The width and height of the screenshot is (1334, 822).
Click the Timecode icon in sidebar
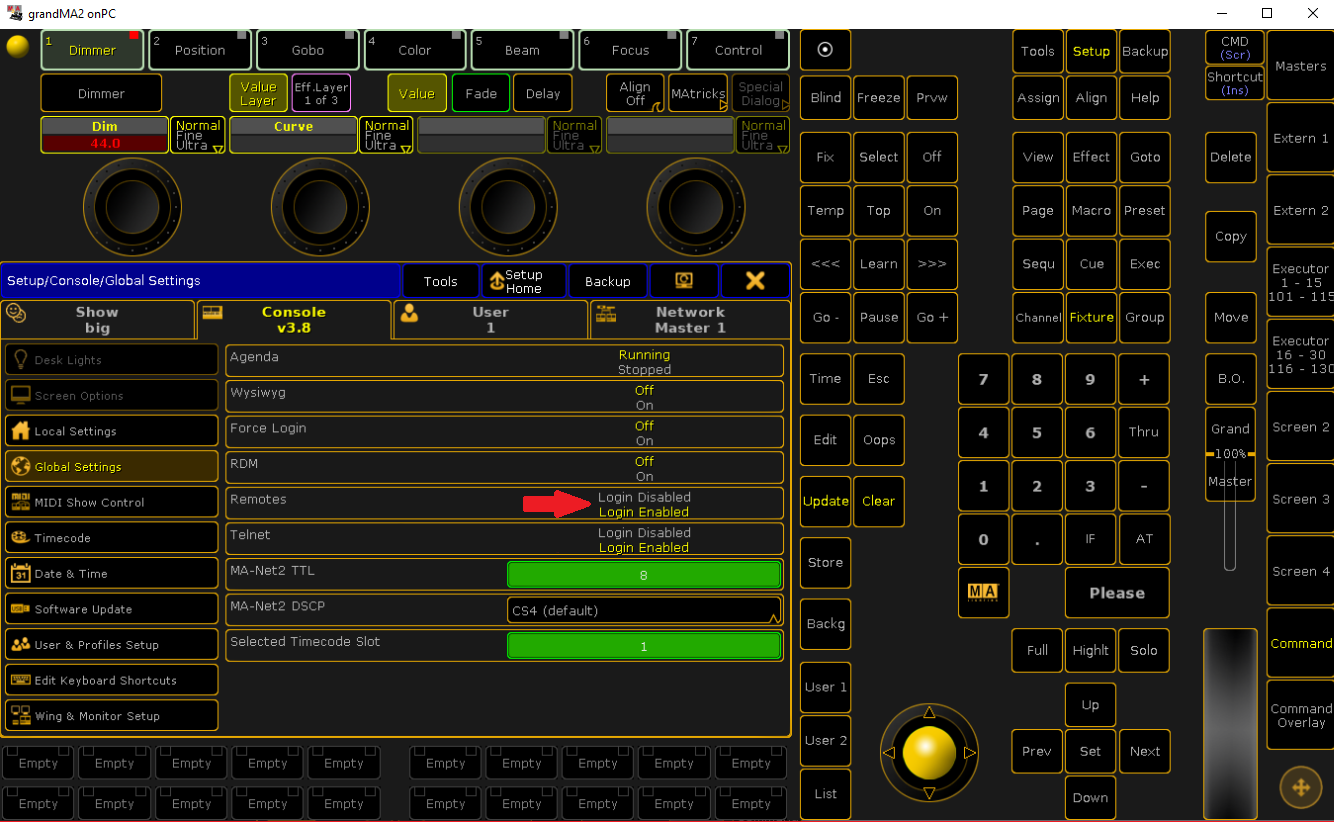pos(20,538)
